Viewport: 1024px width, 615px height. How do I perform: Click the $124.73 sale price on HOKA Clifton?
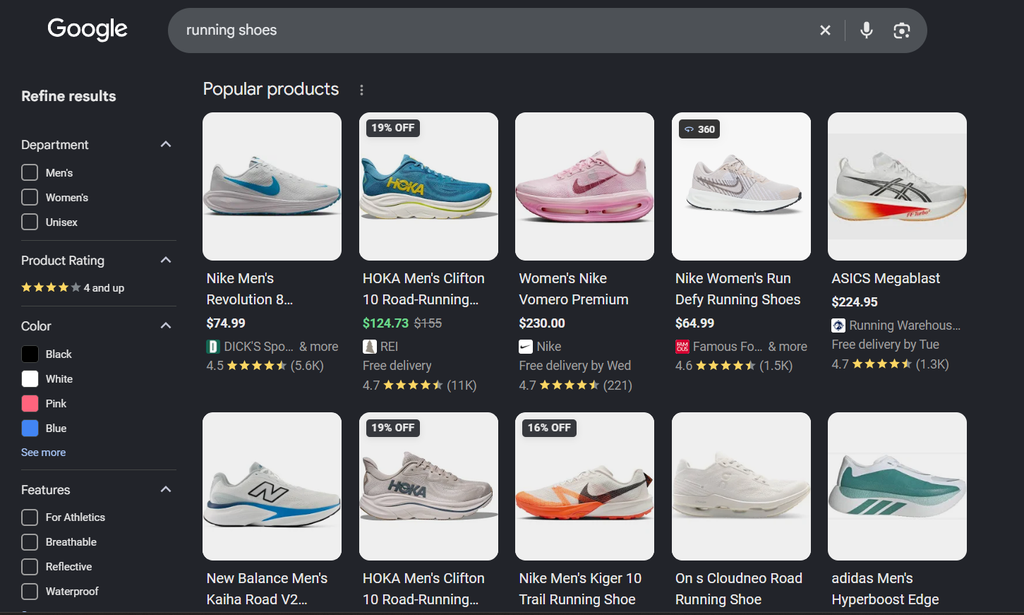pos(385,323)
